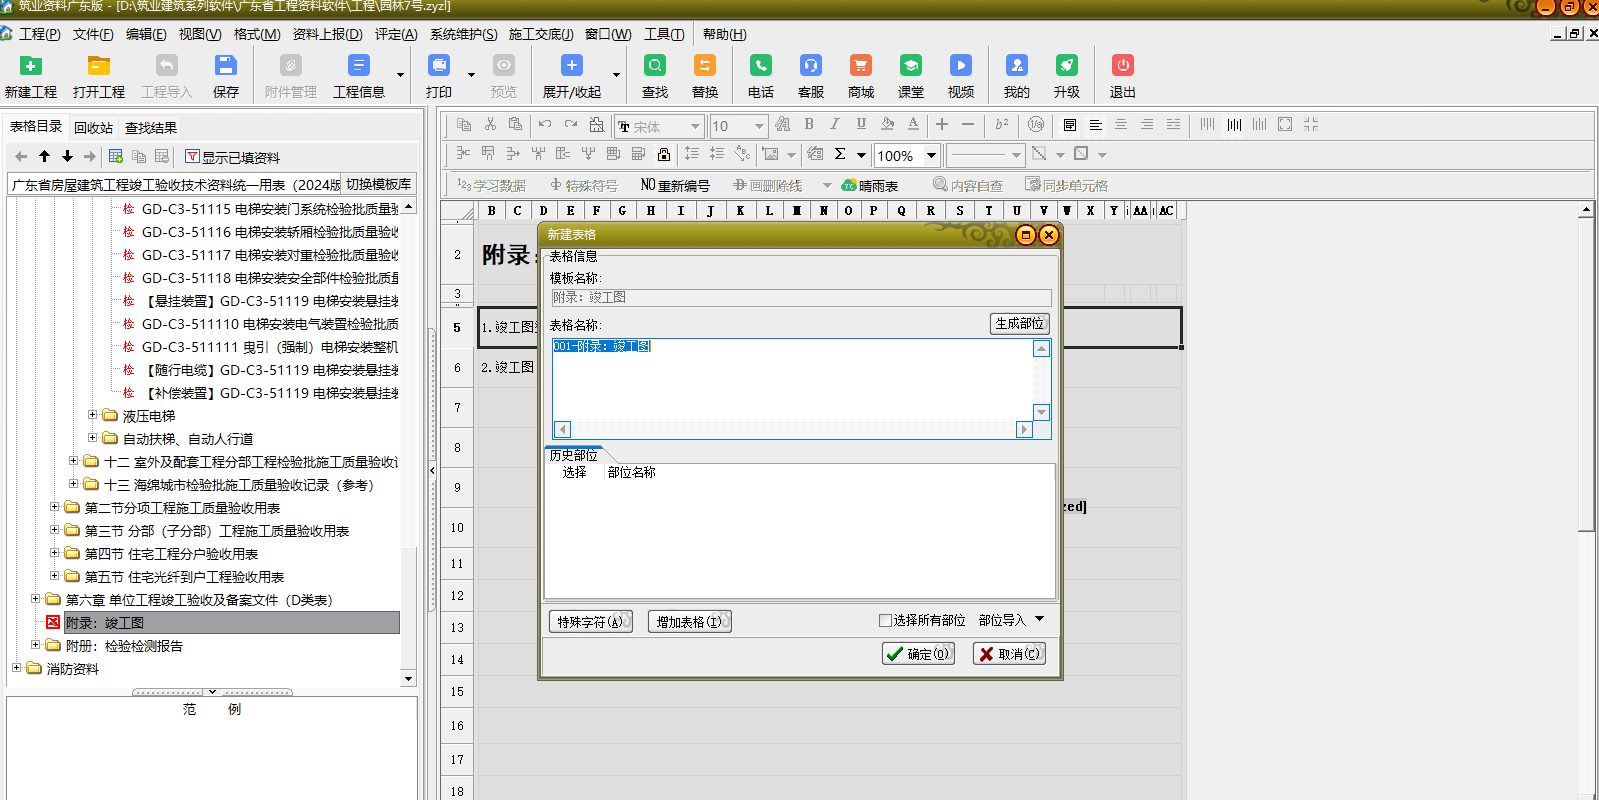This screenshot has width=1599, height=800.
Task: Open the 商城 shop icon
Action: (860, 67)
